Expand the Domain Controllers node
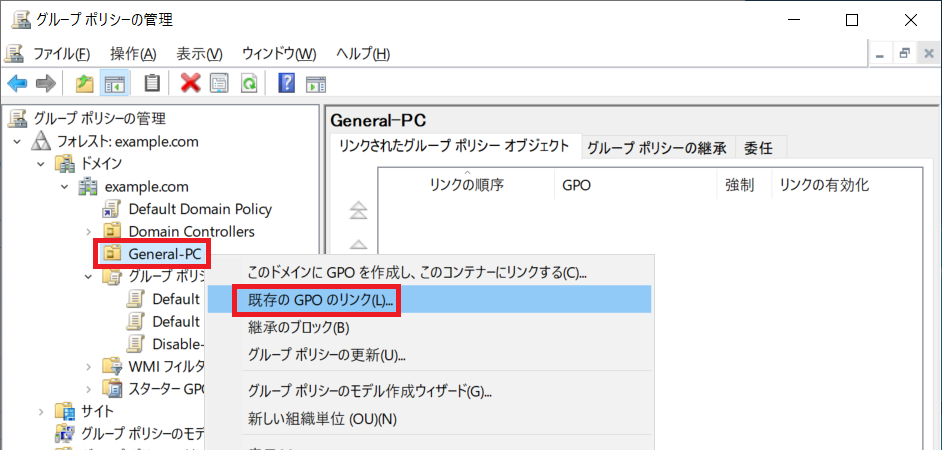 (89, 232)
